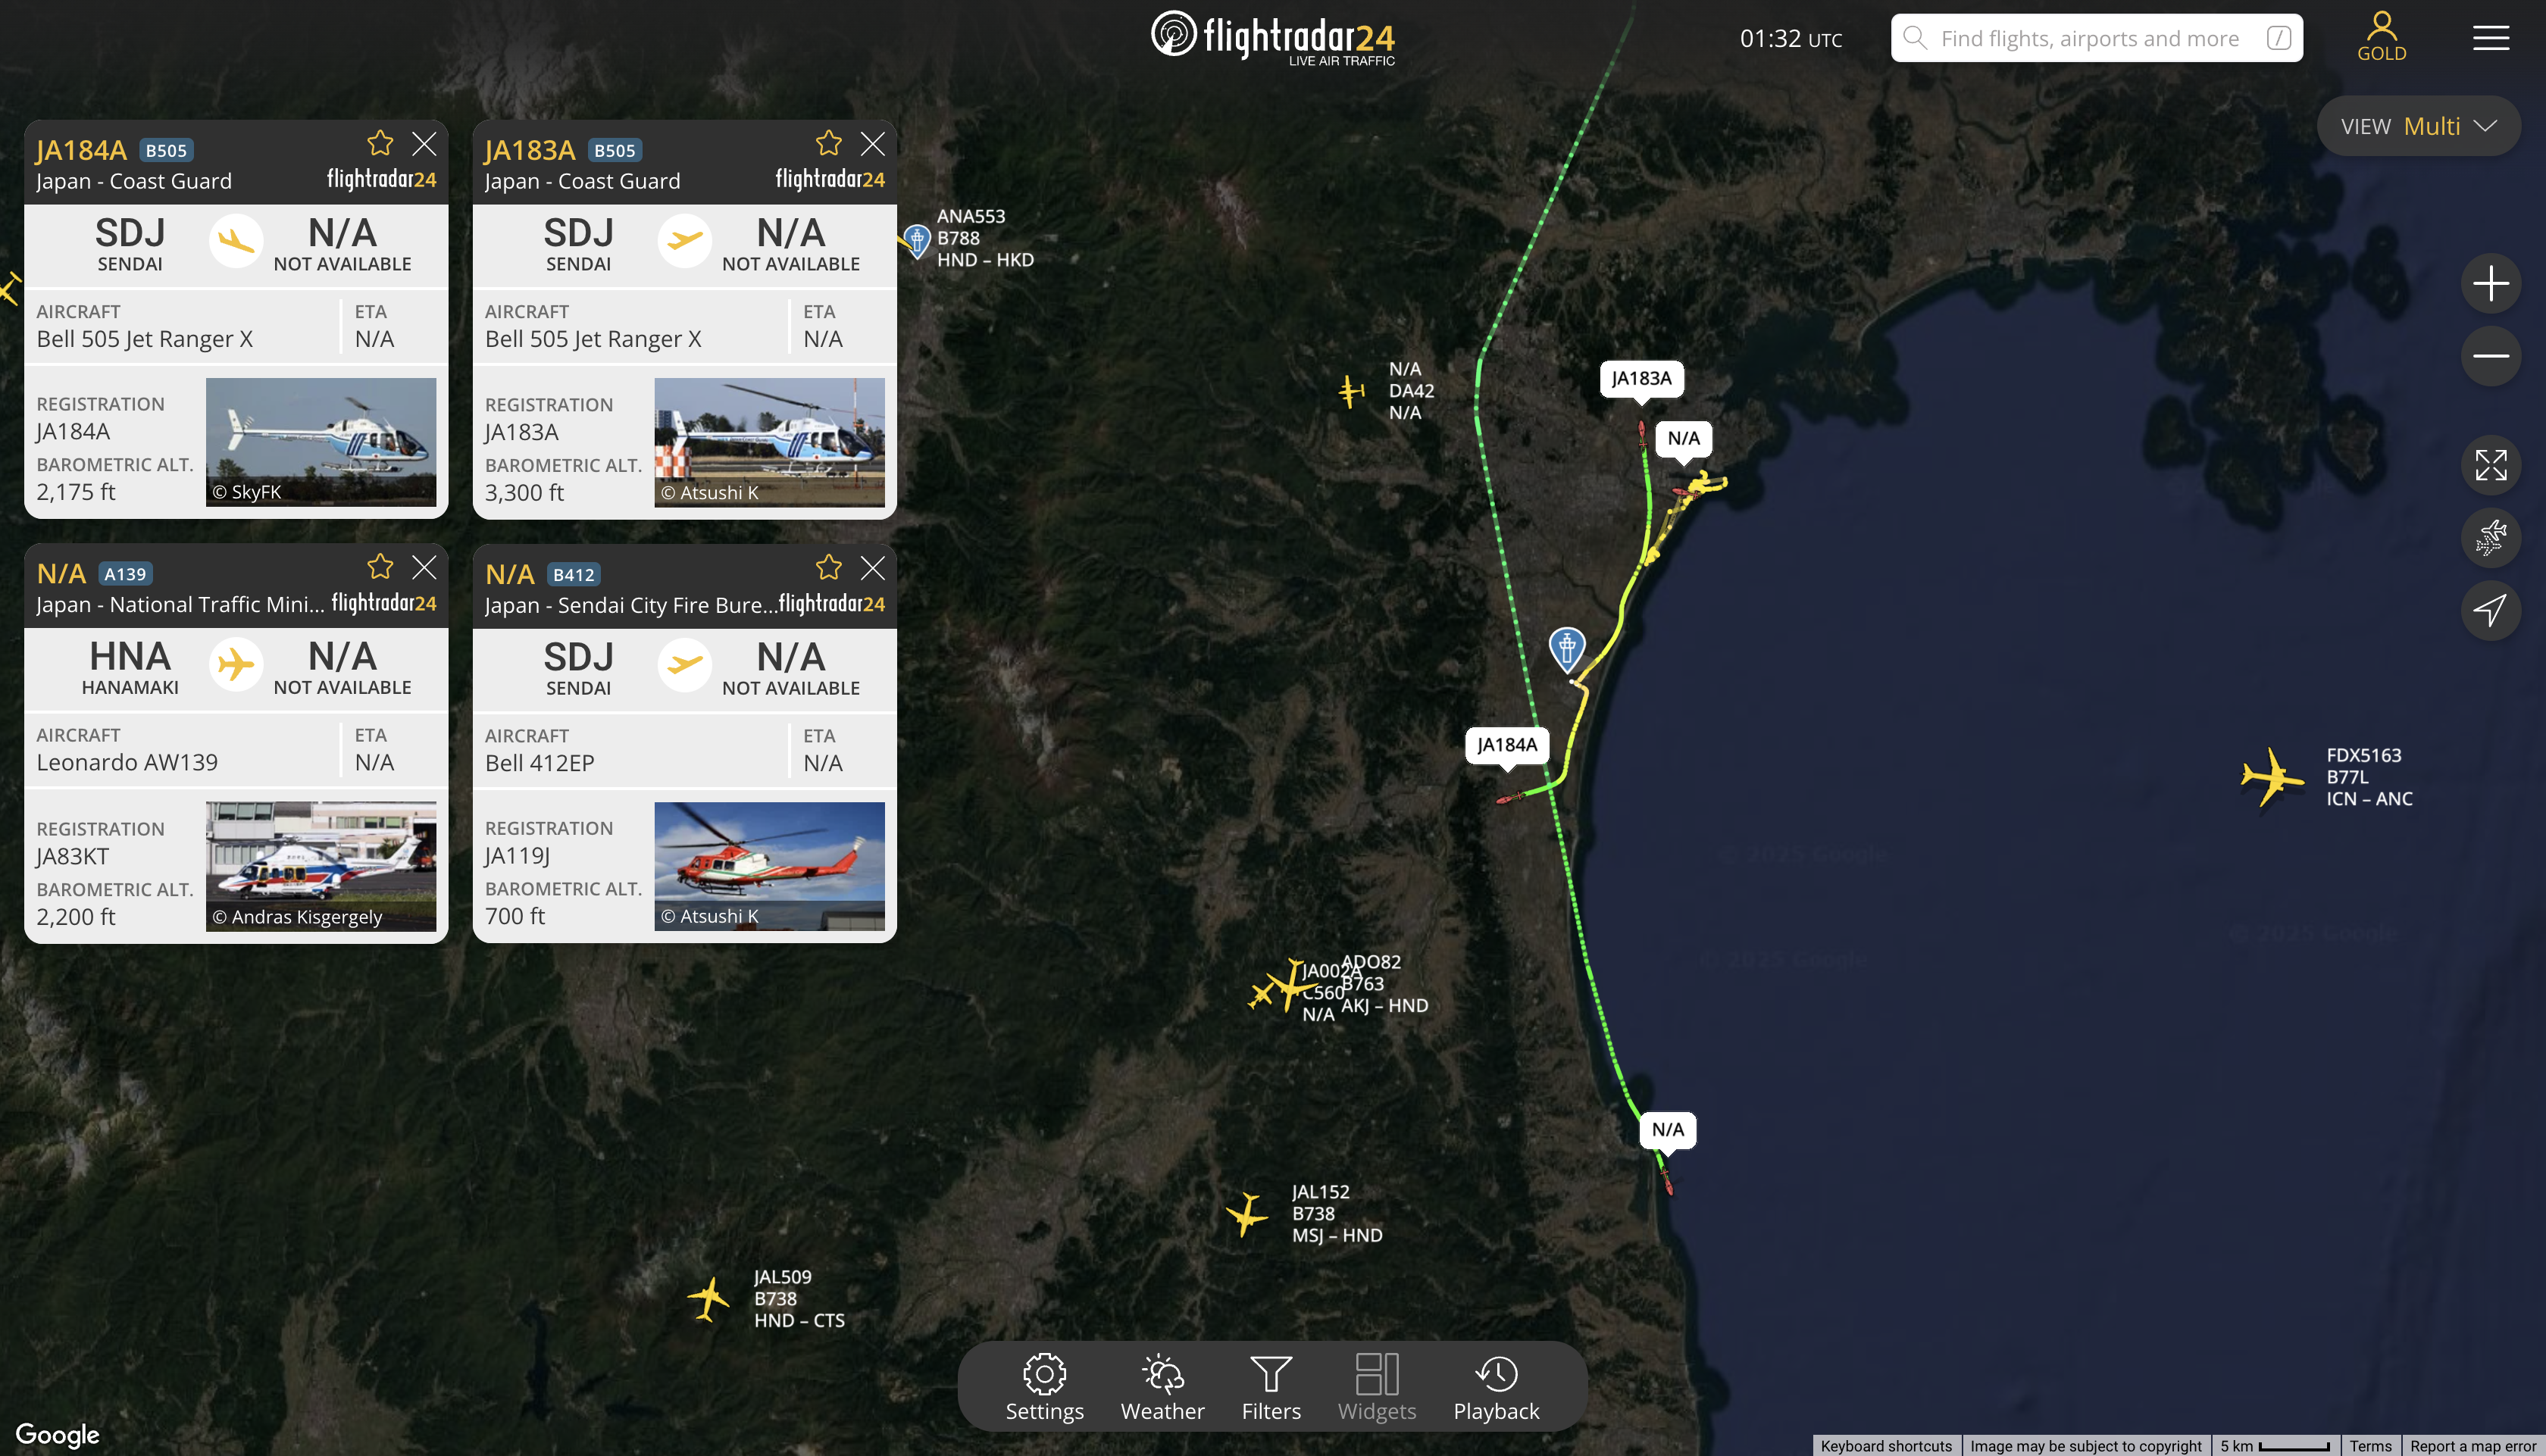Zoom in the map with plus button
Screen dimensions: 2546x1456
tap(2490, 284)
